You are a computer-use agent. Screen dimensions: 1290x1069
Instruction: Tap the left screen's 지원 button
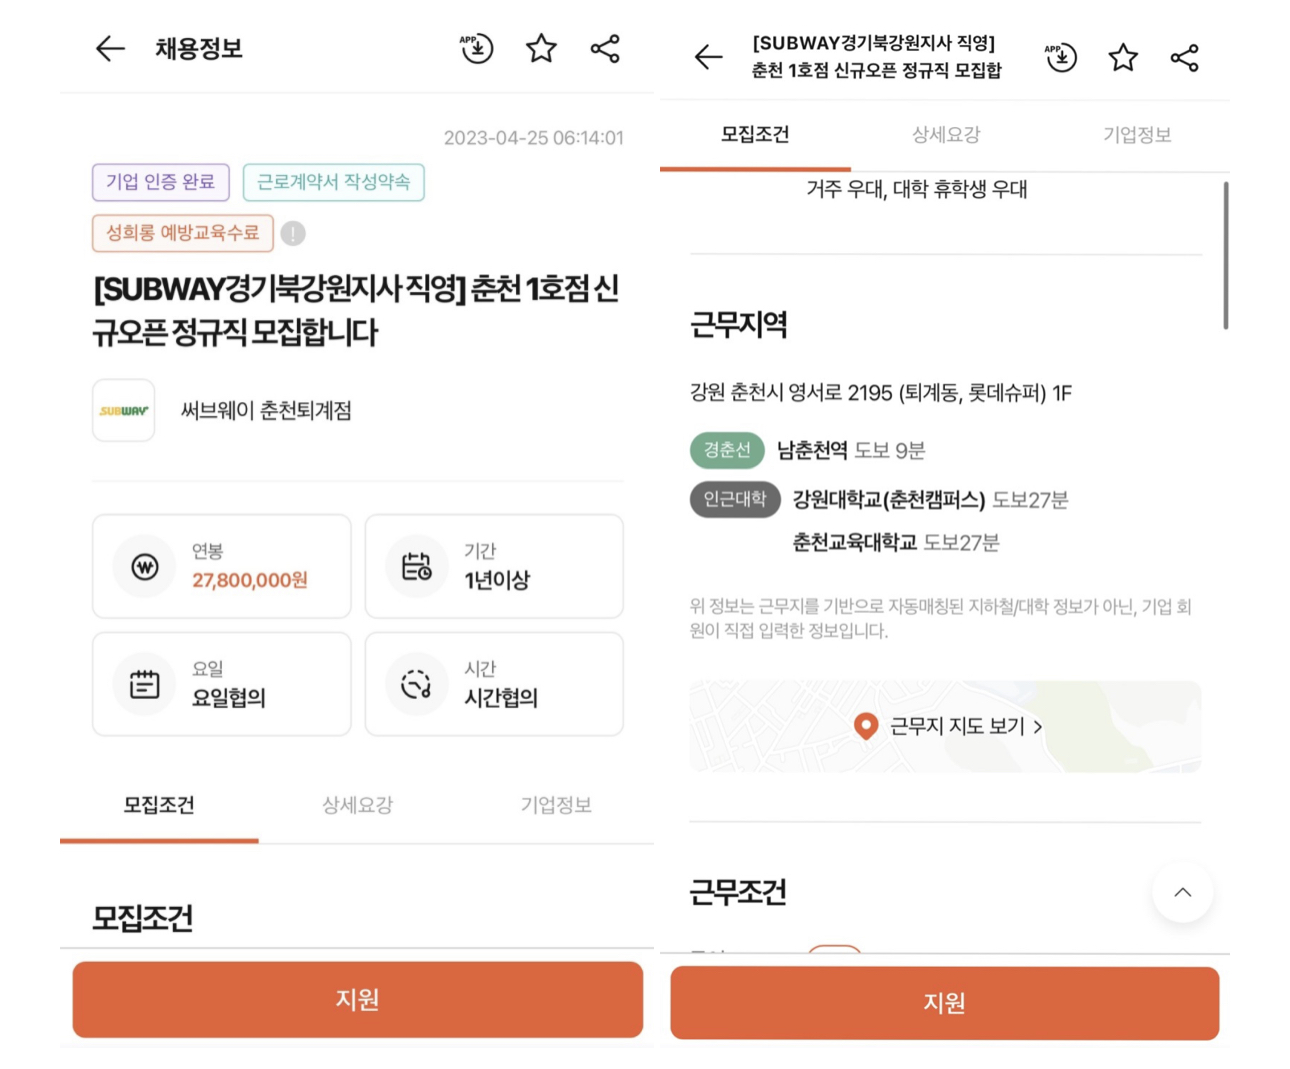358,999
